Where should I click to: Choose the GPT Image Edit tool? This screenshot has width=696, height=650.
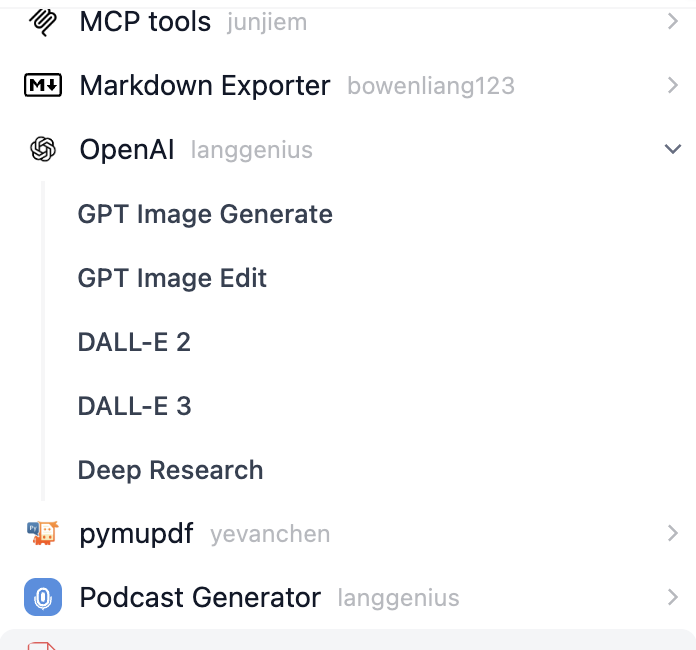(172, 278)
